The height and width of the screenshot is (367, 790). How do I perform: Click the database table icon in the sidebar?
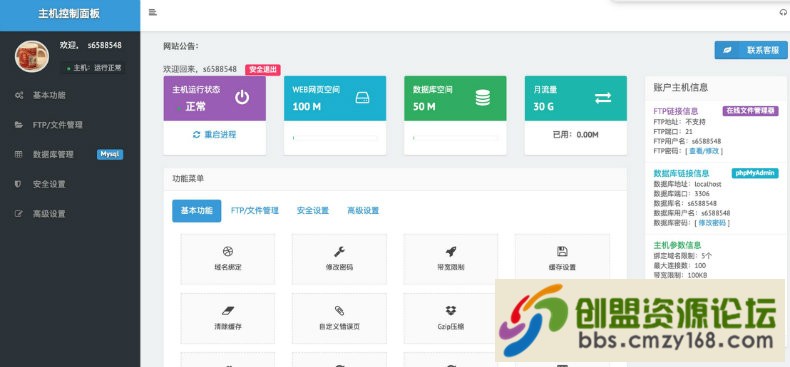(x=19, y=154)
